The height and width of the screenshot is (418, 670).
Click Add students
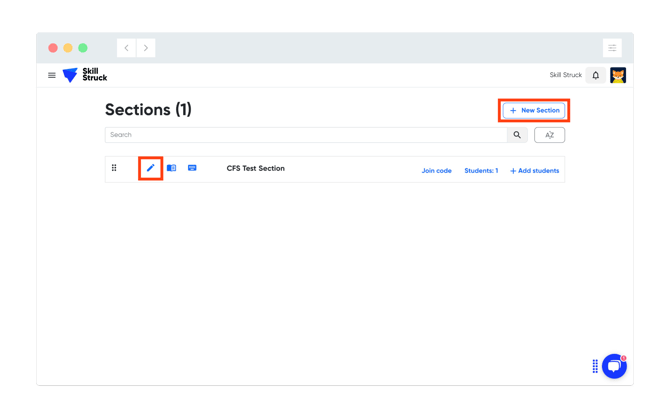(535, 171)
